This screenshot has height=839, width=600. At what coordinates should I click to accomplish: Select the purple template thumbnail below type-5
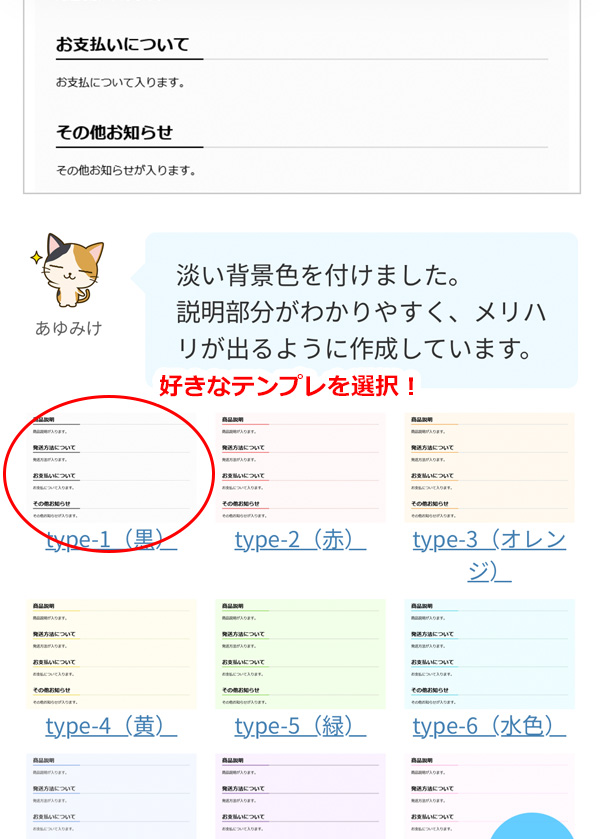(x=300, y=796)
